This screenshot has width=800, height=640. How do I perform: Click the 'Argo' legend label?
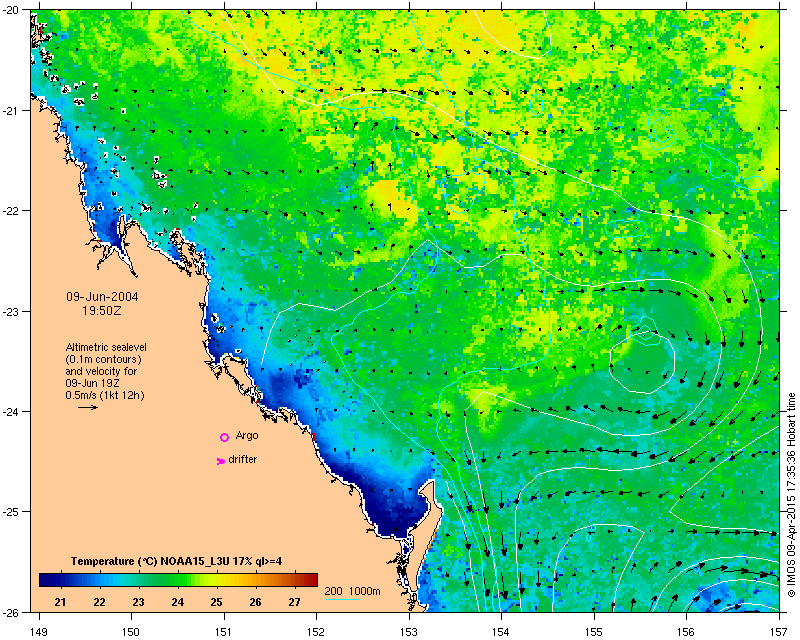pyautogui.click(x=247, y=436)
